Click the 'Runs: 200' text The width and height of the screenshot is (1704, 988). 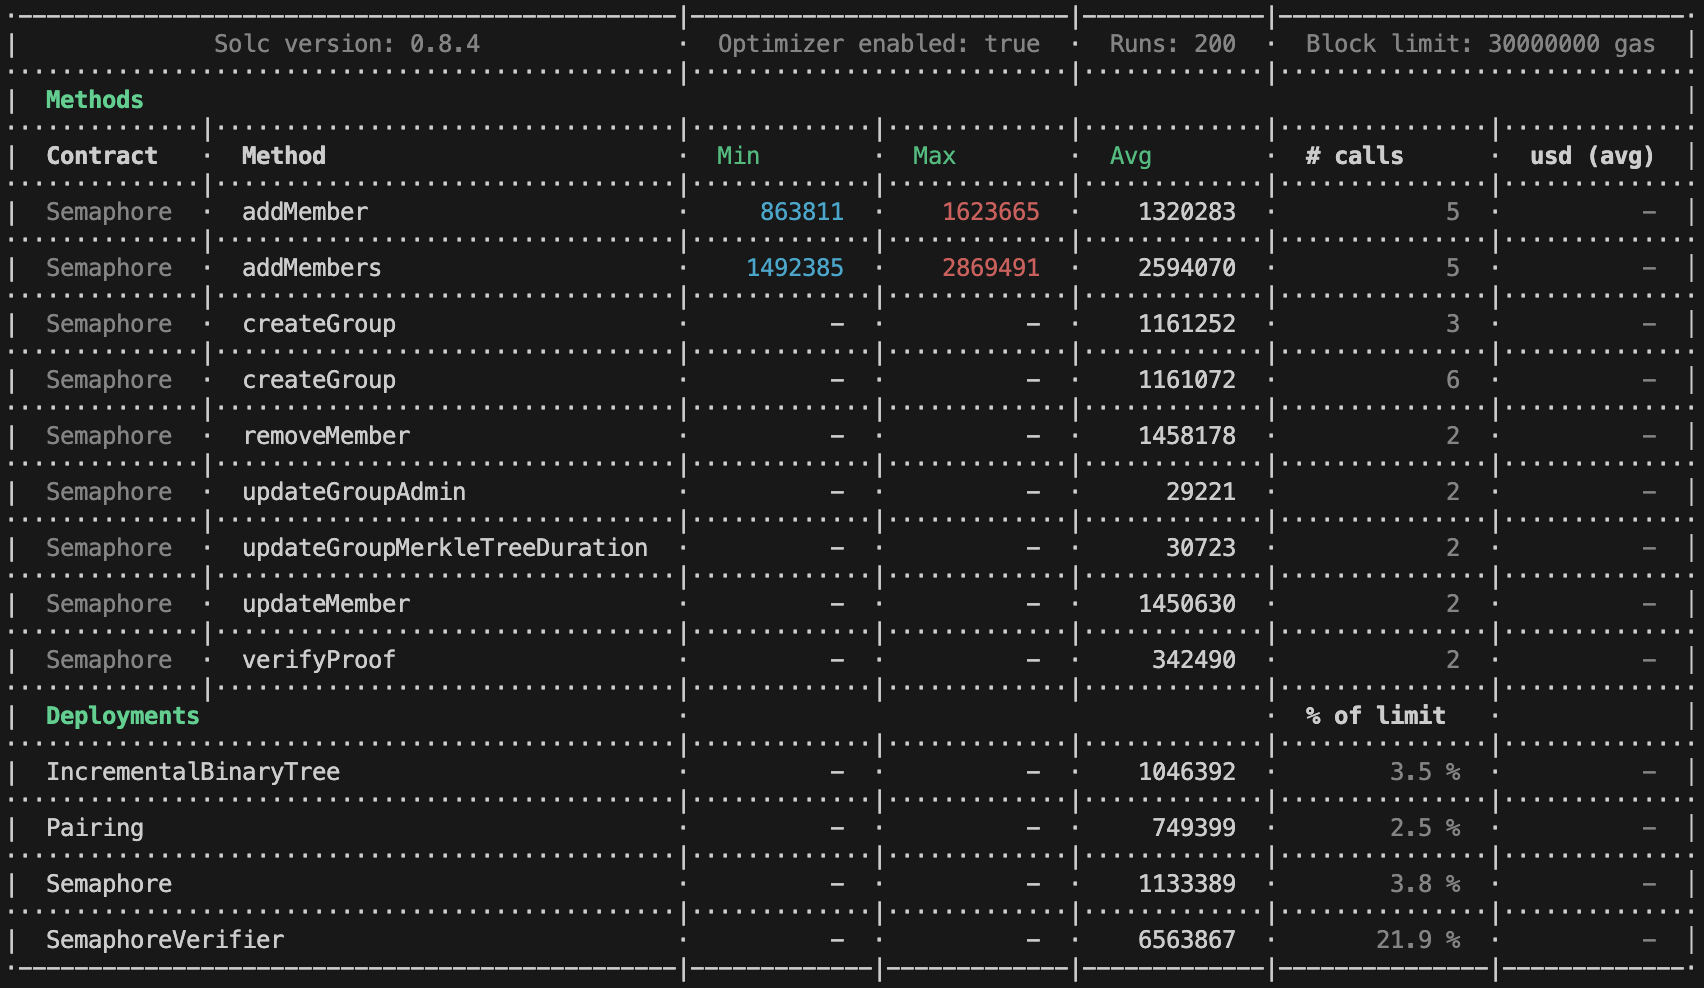click(1173, 44)
